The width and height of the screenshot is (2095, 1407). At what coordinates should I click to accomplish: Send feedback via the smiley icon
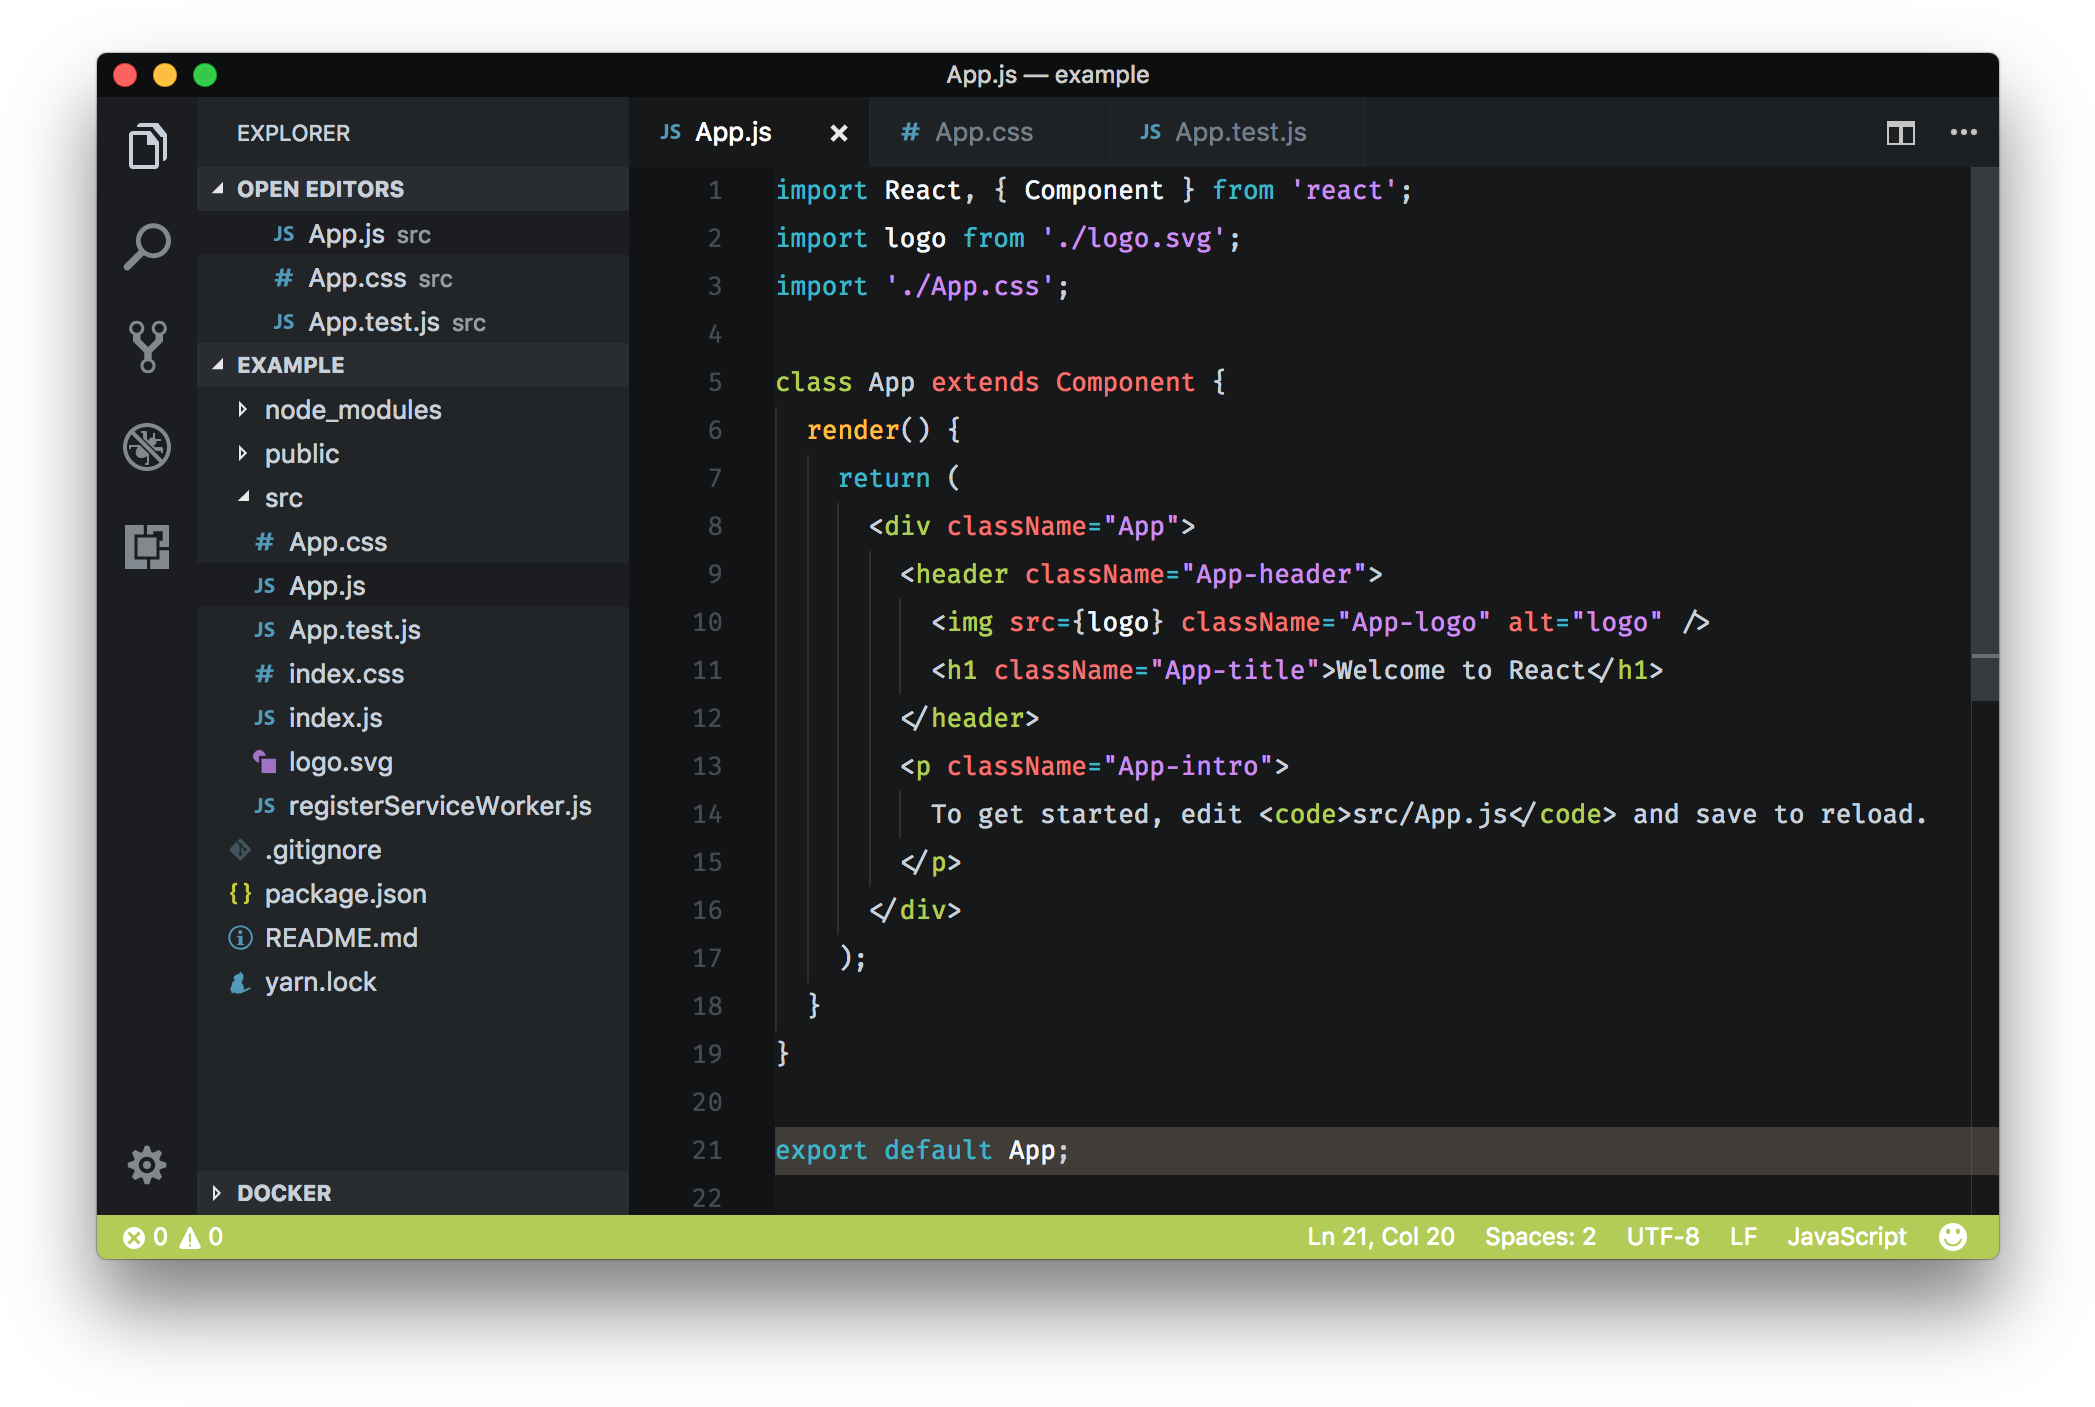click(1953, 1236)
